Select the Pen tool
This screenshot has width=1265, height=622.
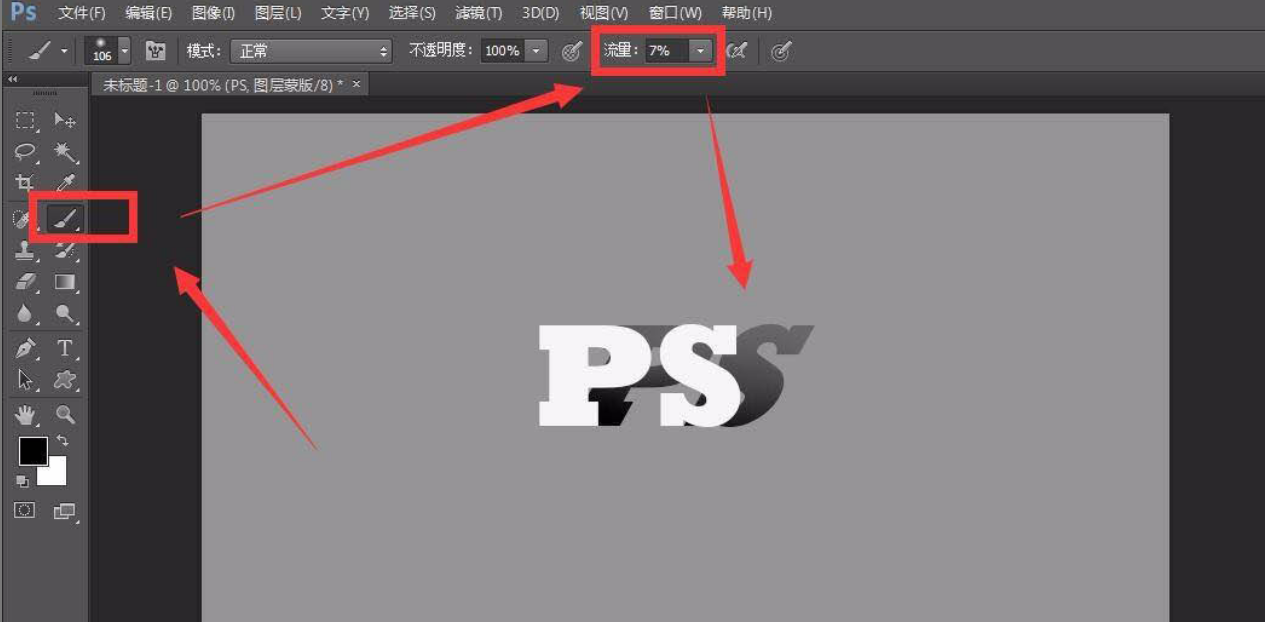click(25, 349)
